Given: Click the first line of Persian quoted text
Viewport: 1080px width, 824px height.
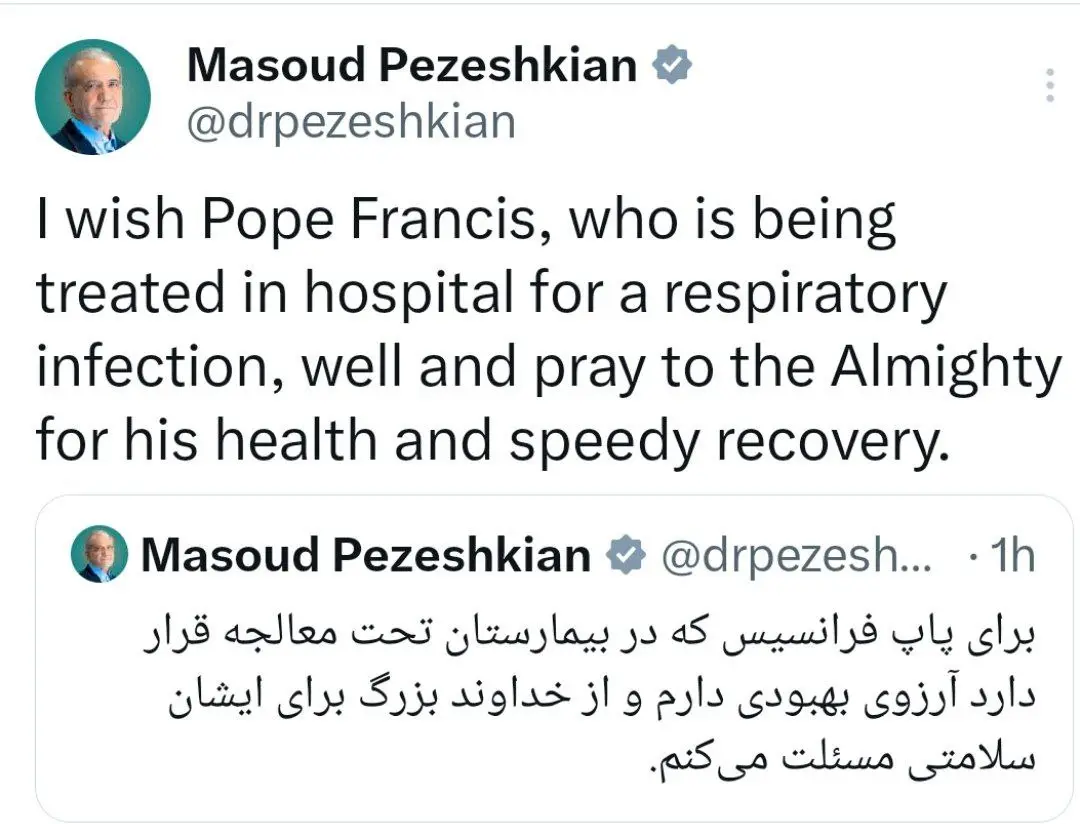Looking at the screenshot, I should tap(588, 636).
